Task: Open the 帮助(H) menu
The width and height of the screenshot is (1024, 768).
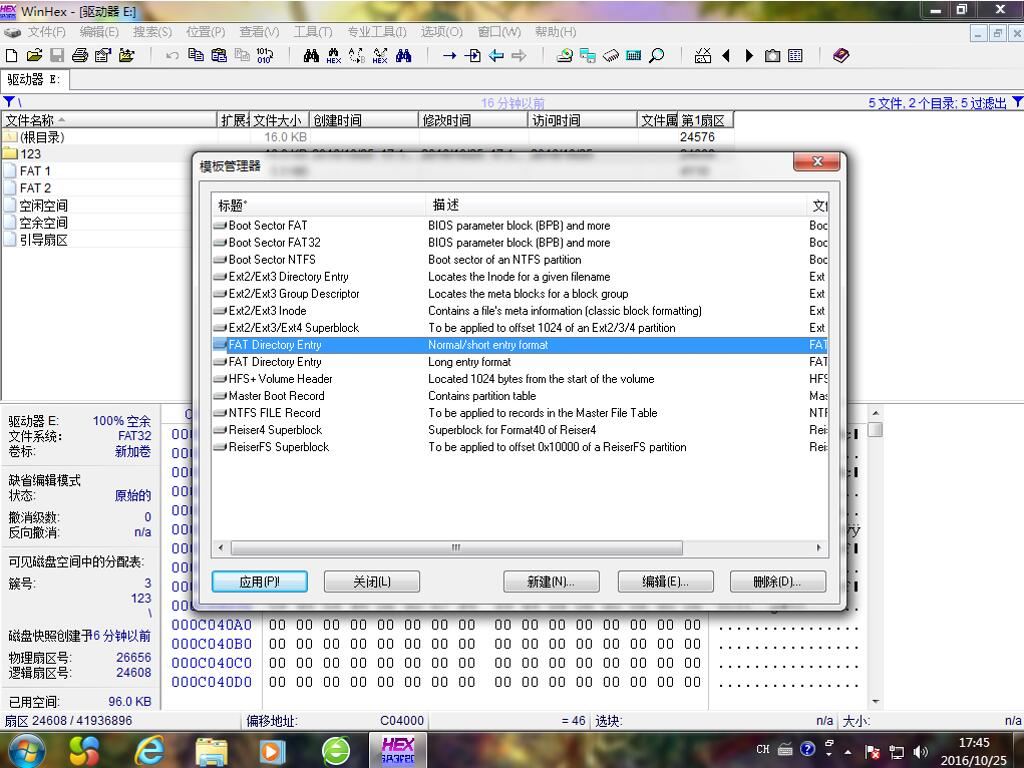Action: [556, 31]
